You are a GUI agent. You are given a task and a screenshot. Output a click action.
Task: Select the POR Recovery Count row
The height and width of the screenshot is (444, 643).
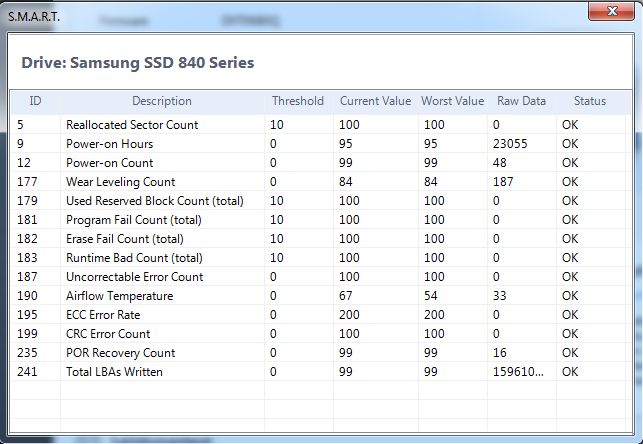(x=321, y=353)
